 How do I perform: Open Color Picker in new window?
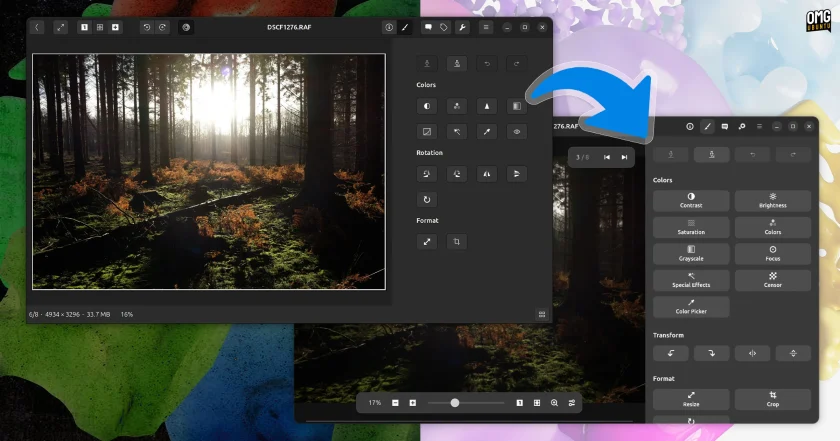(691, 307)
